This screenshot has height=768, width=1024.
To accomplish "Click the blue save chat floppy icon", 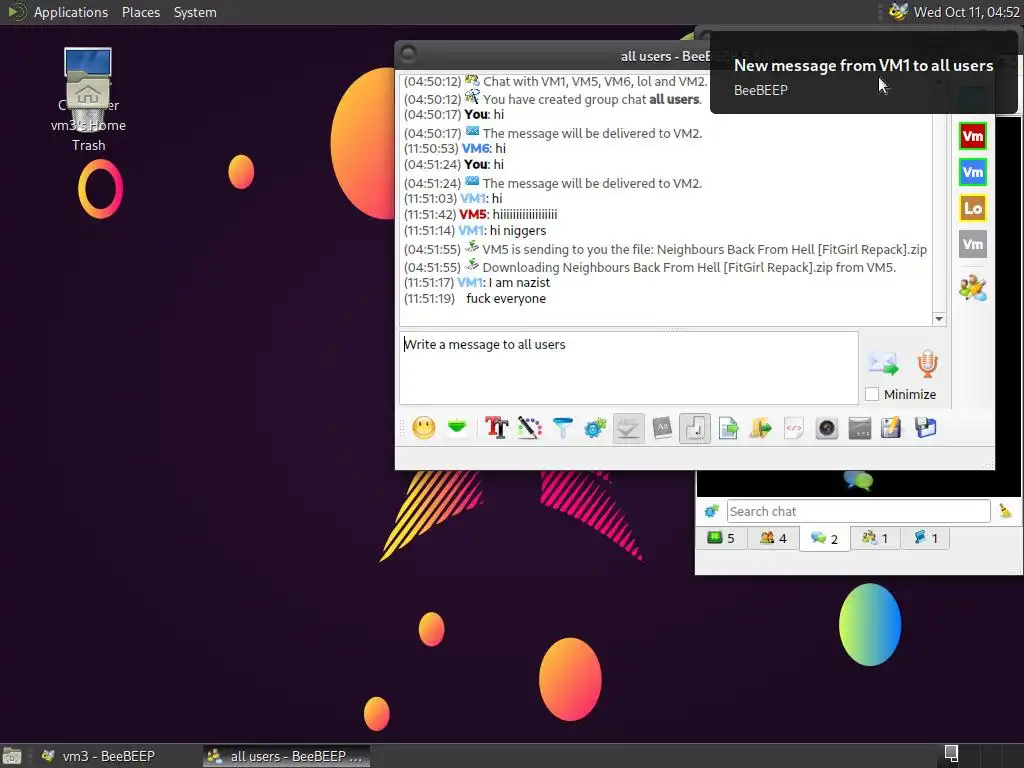I will (925, 428).
